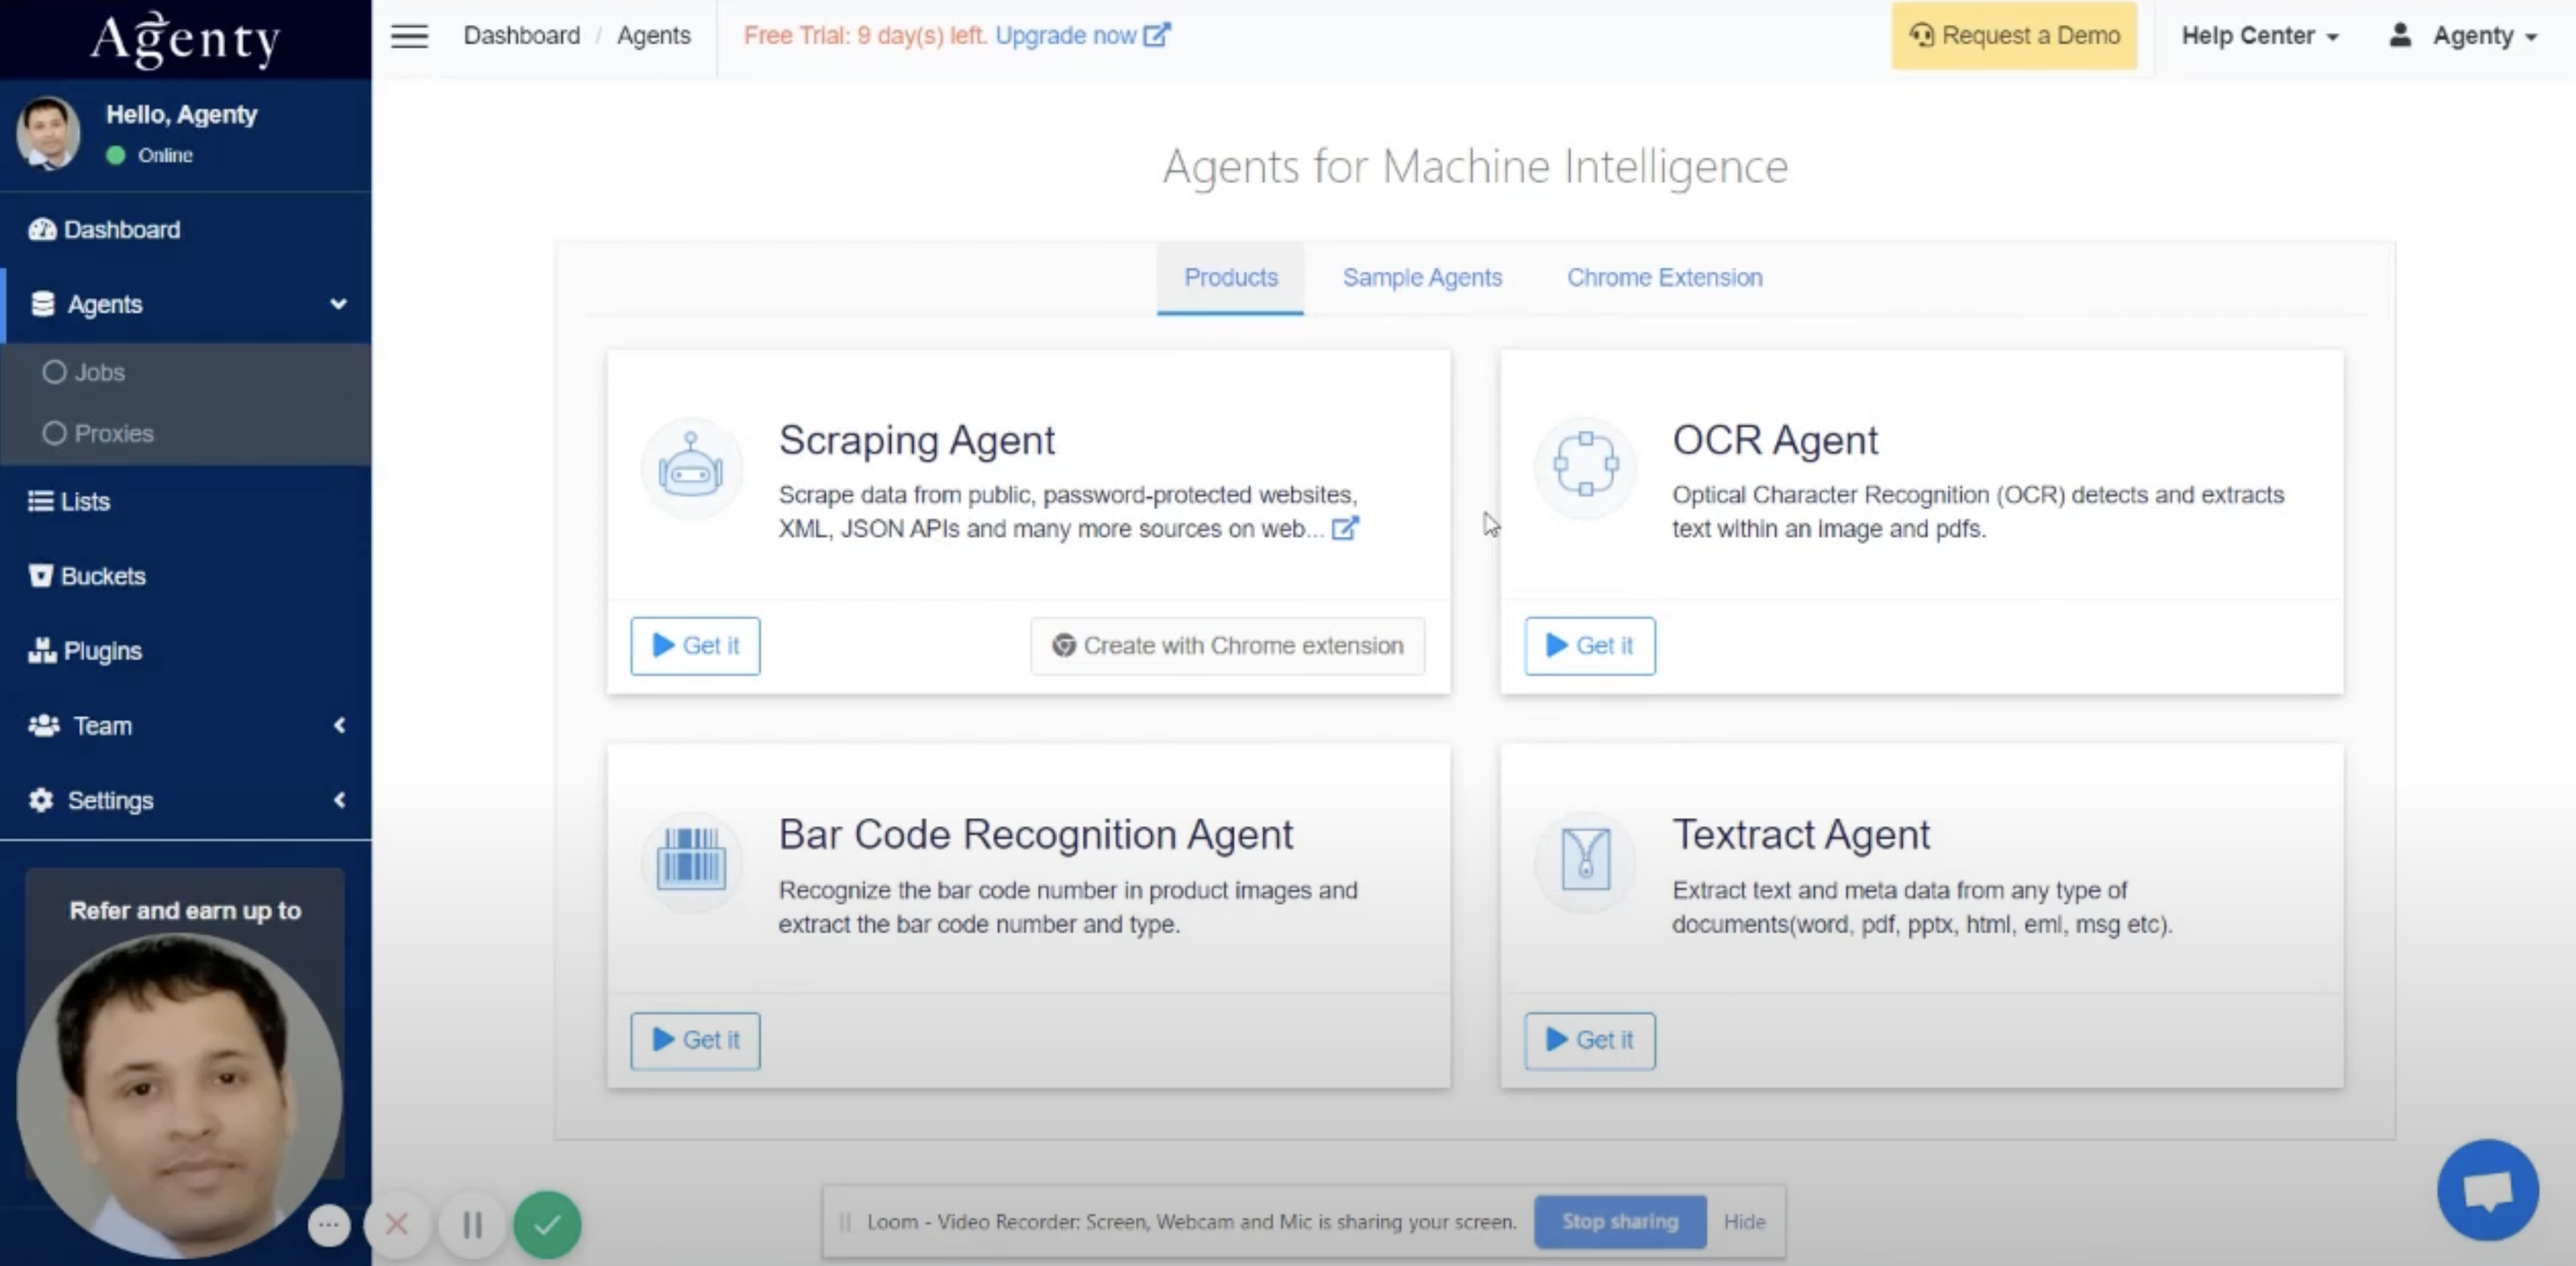2576x1266 pixels.
Task: Cancel Loom recording with X button
Action: tap(397, 1224)
